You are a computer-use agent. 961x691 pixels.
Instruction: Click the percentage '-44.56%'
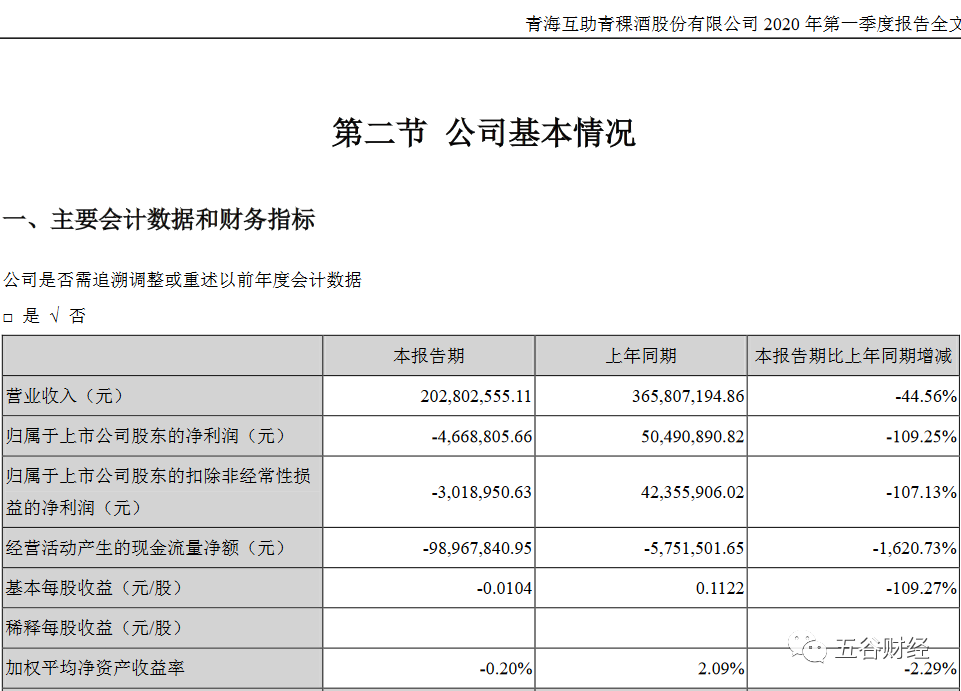pyautogui.click(x=925, y=396)
